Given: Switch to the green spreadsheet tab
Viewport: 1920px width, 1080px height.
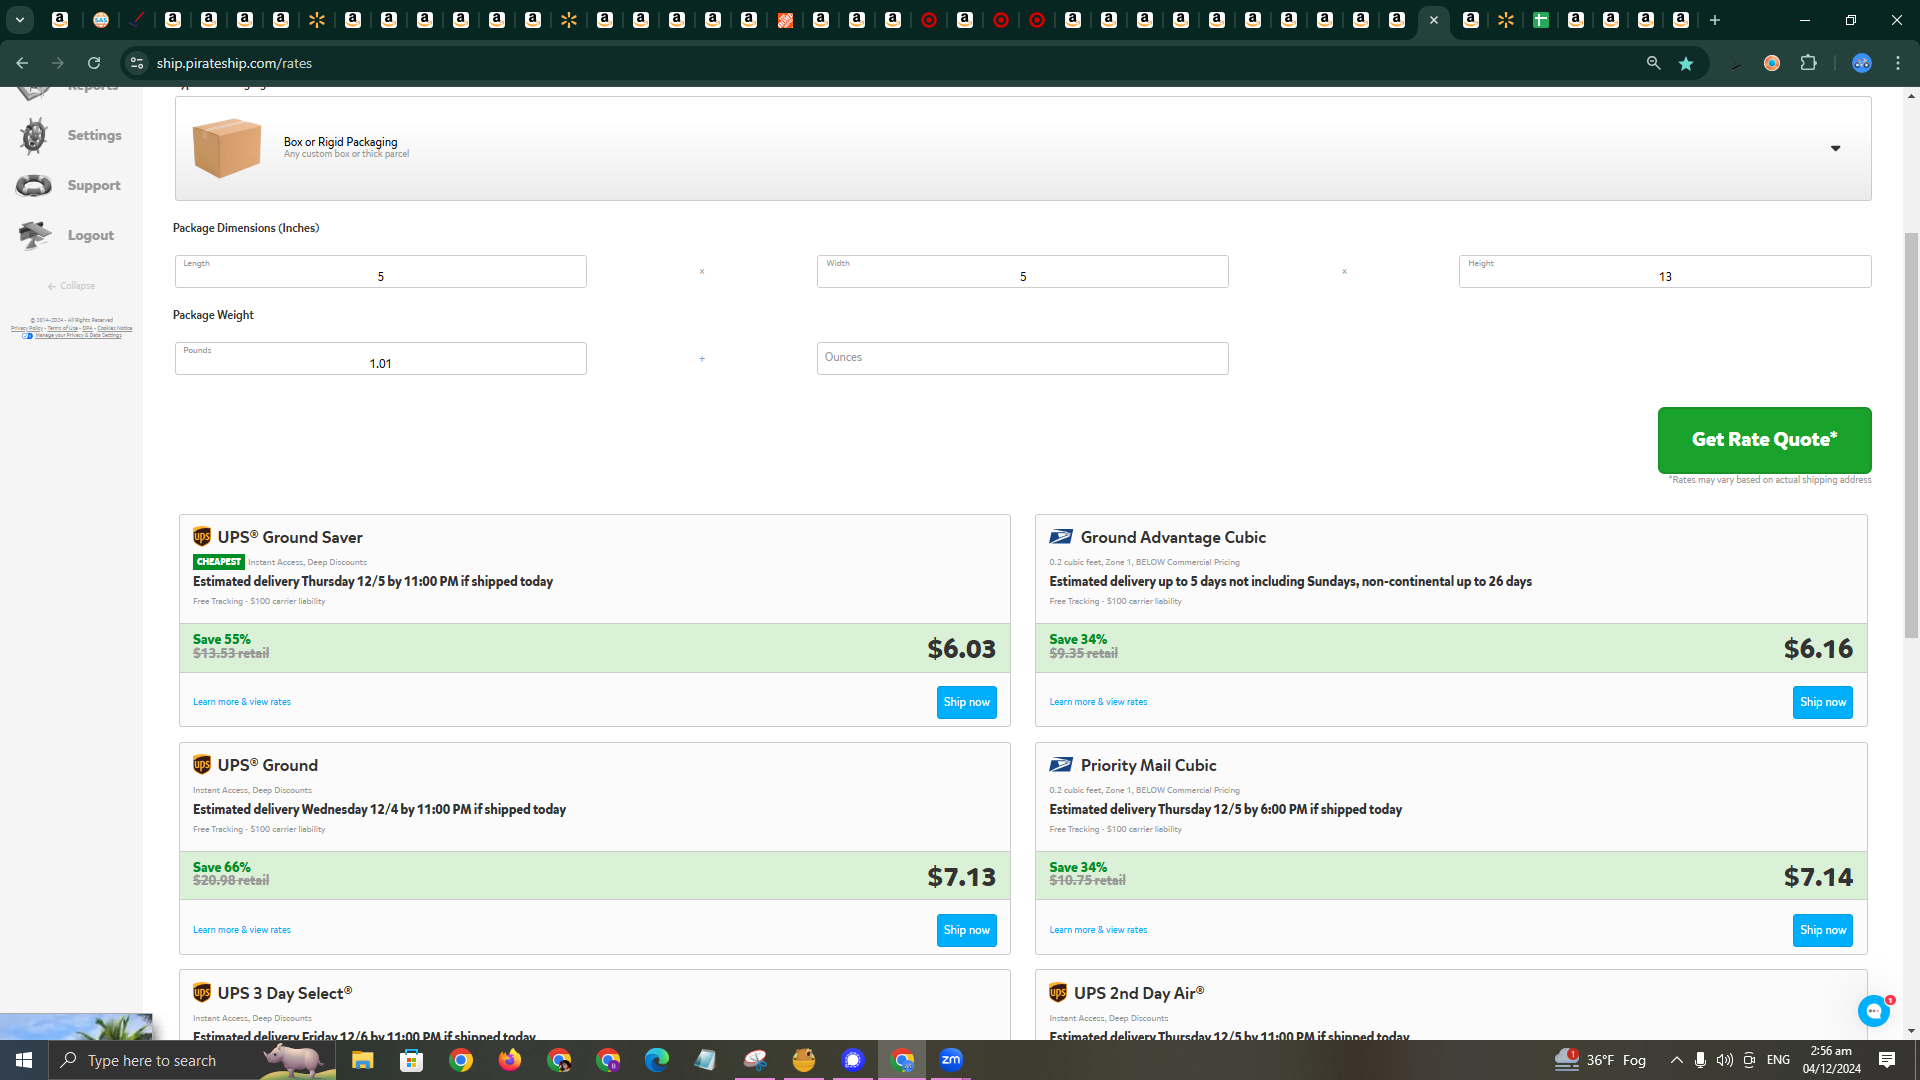Looking at the screenshot, I should (x=1541, y=20).
